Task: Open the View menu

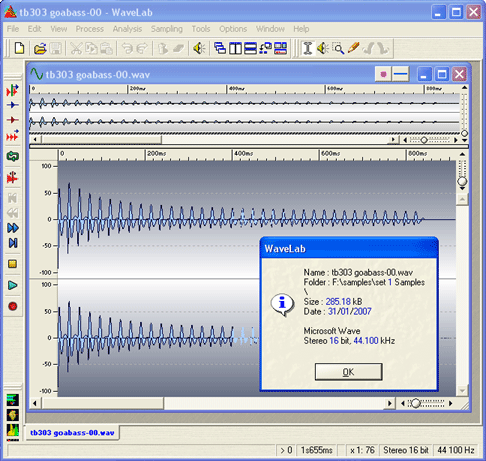Action: coord(59,29)
